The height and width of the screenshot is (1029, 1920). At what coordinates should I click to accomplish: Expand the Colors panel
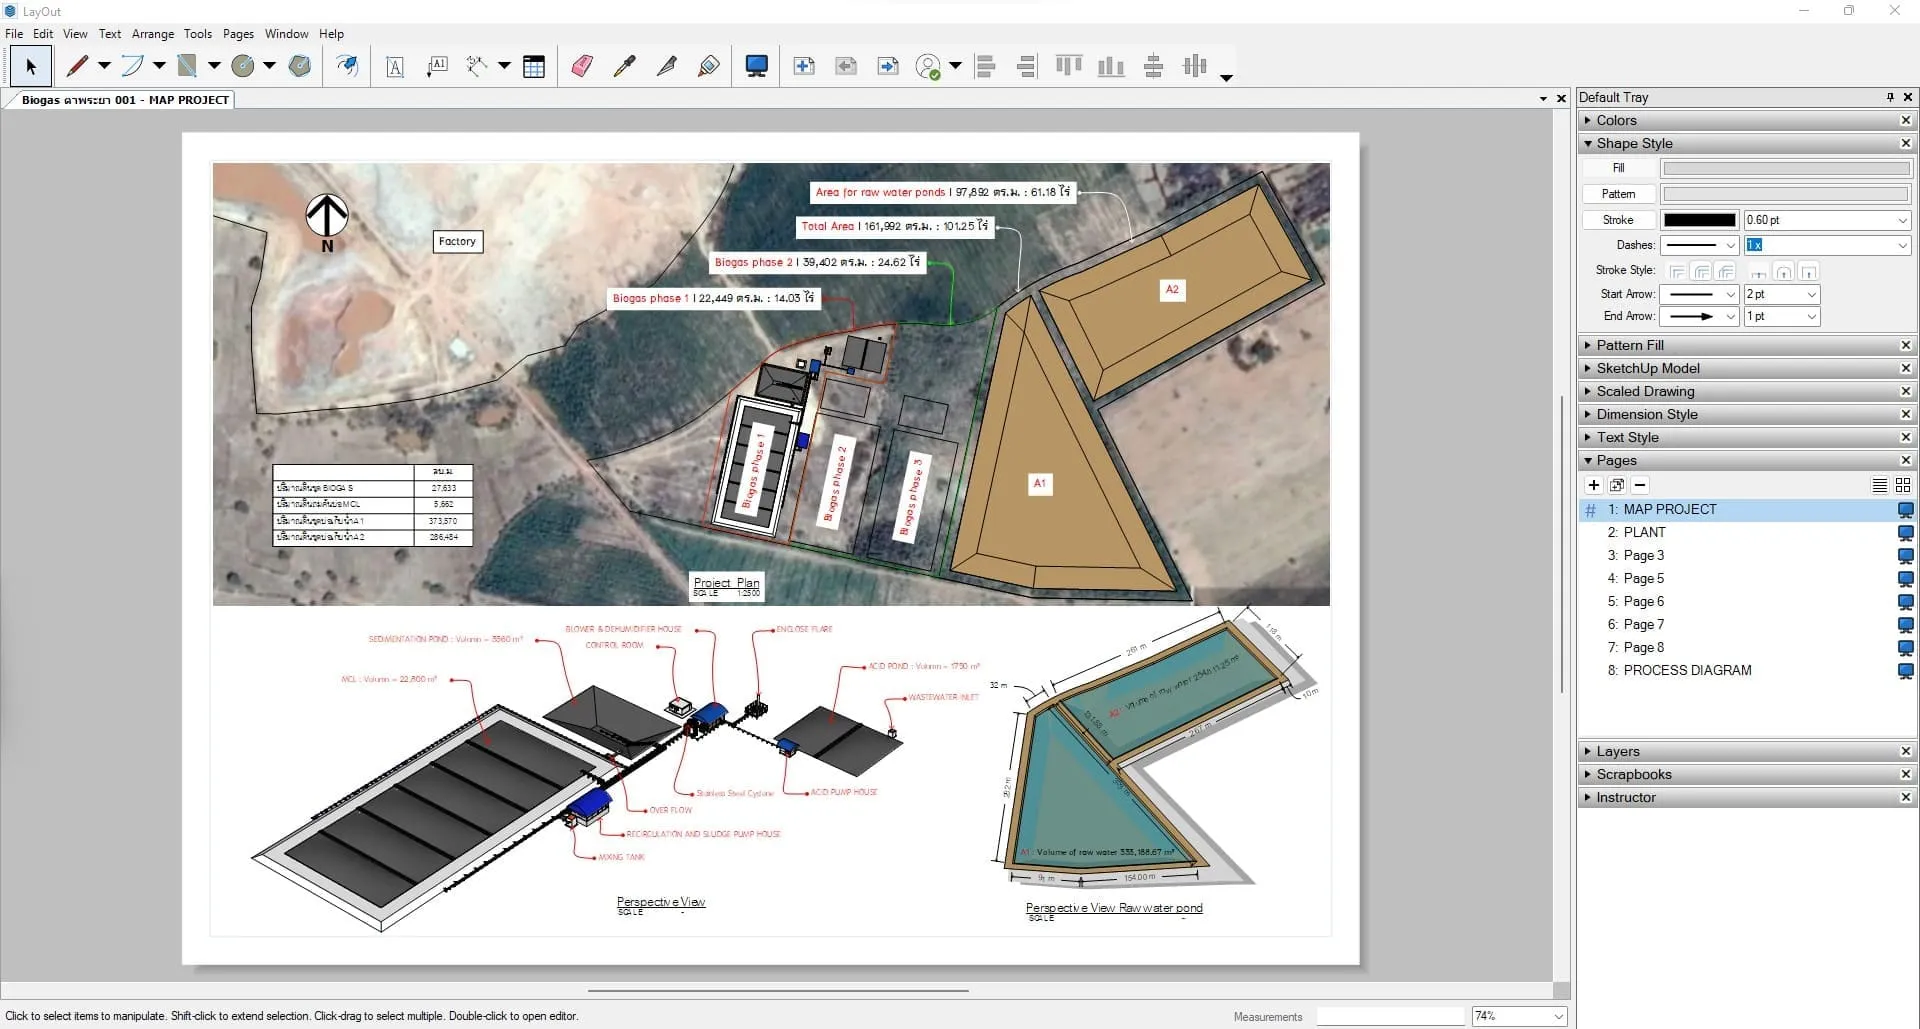(1588, 120)
